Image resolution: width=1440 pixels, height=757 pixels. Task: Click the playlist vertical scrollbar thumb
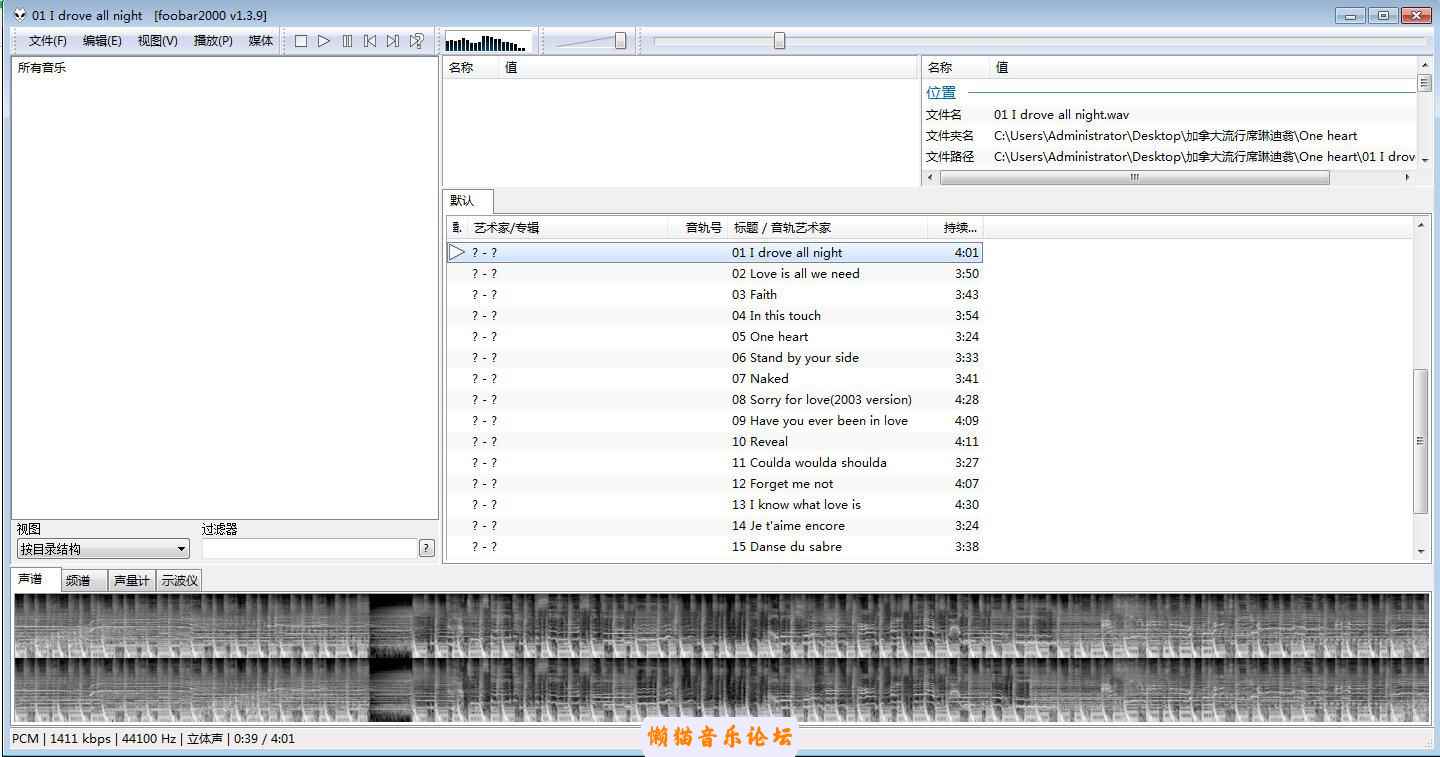[1421, 441]
